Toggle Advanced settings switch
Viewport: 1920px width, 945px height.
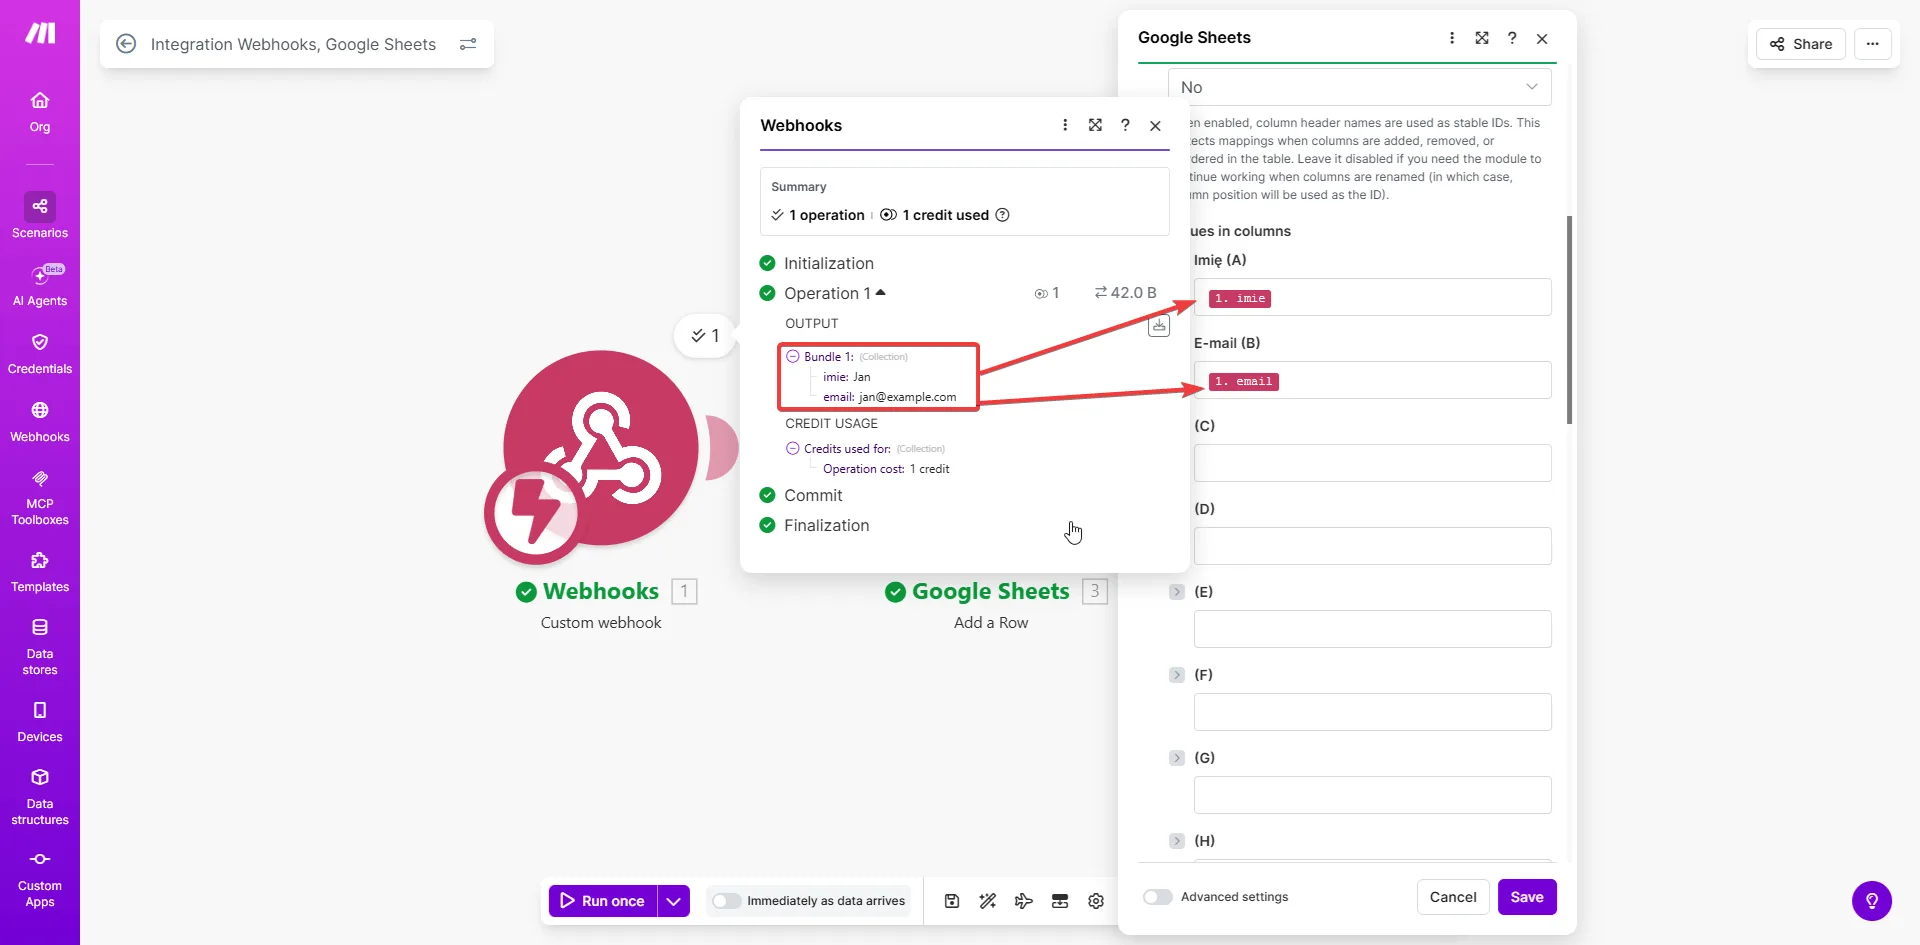tap(1158, 897)
